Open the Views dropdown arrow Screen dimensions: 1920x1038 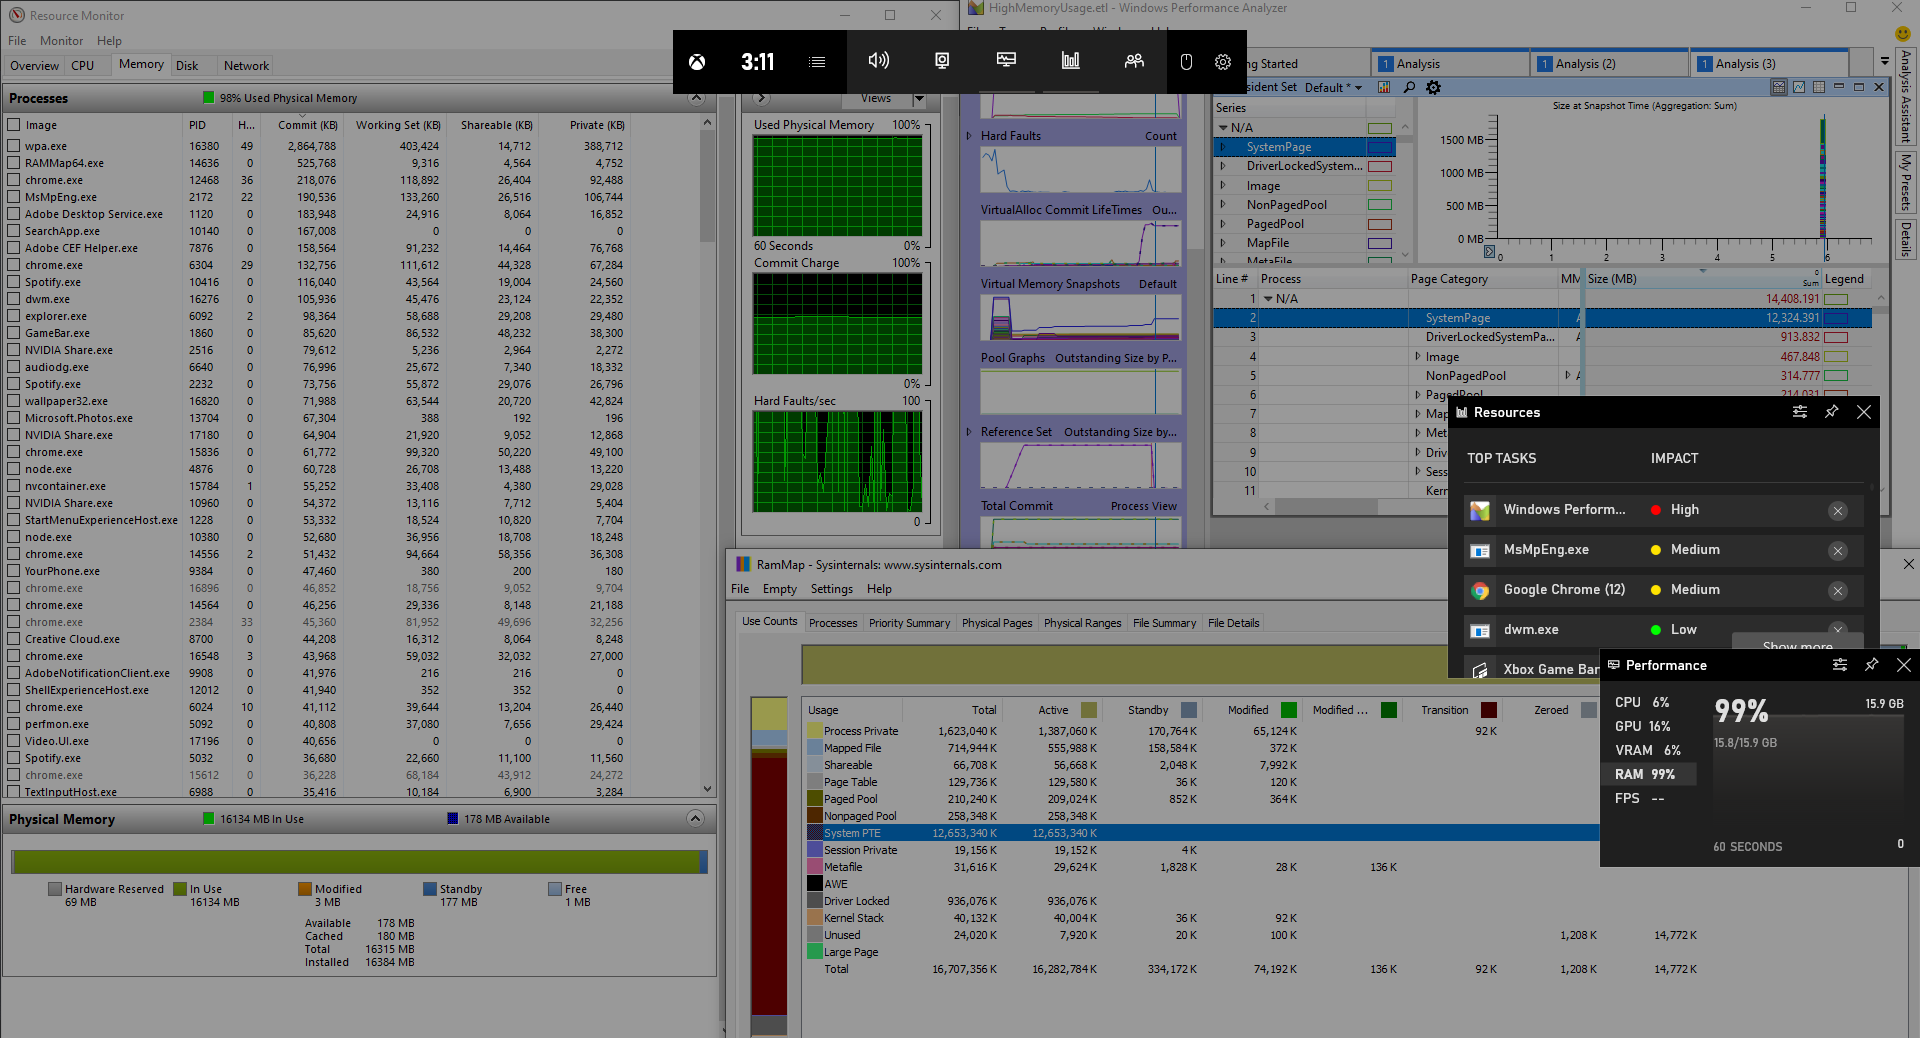pos(918,99)
